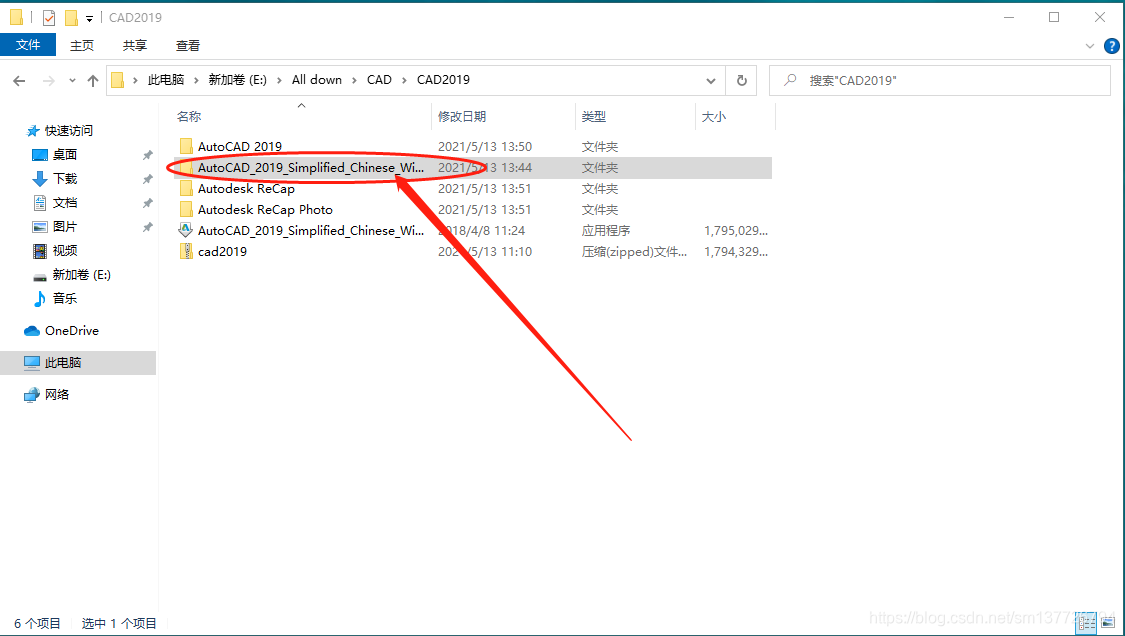
Task: Click the cad2019 file name
Action: (222, 251)
